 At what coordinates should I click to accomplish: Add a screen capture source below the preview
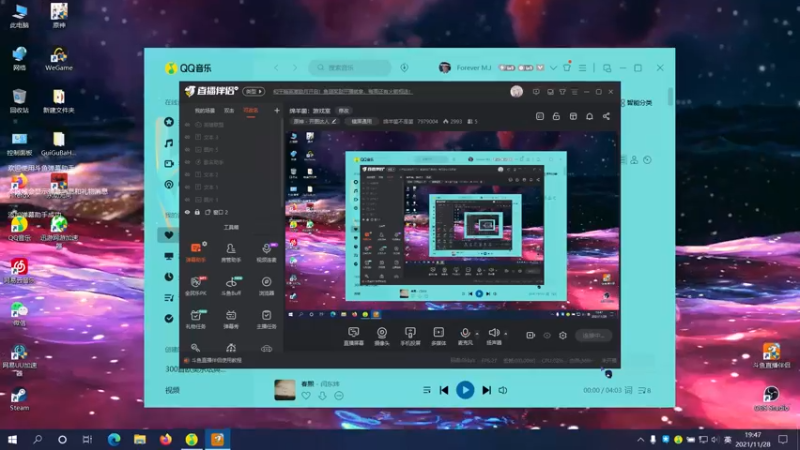354,336
